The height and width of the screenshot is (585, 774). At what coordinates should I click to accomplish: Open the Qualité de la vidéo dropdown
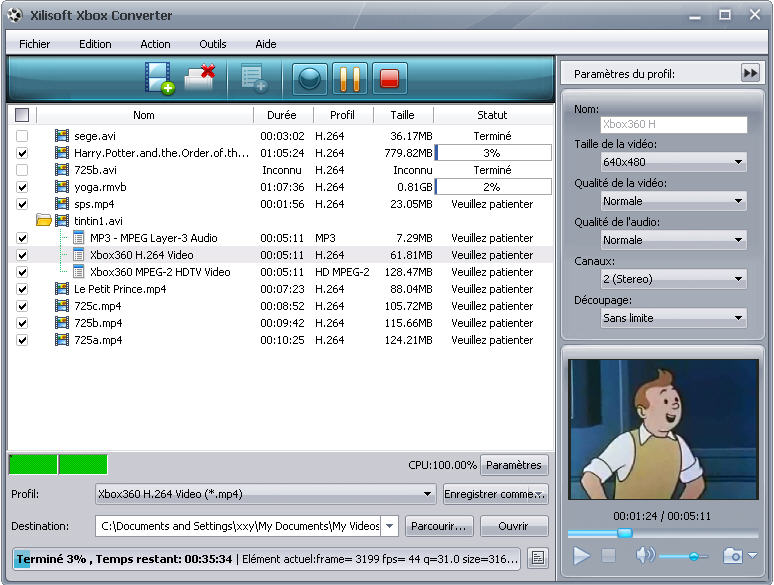pos(673,201)
